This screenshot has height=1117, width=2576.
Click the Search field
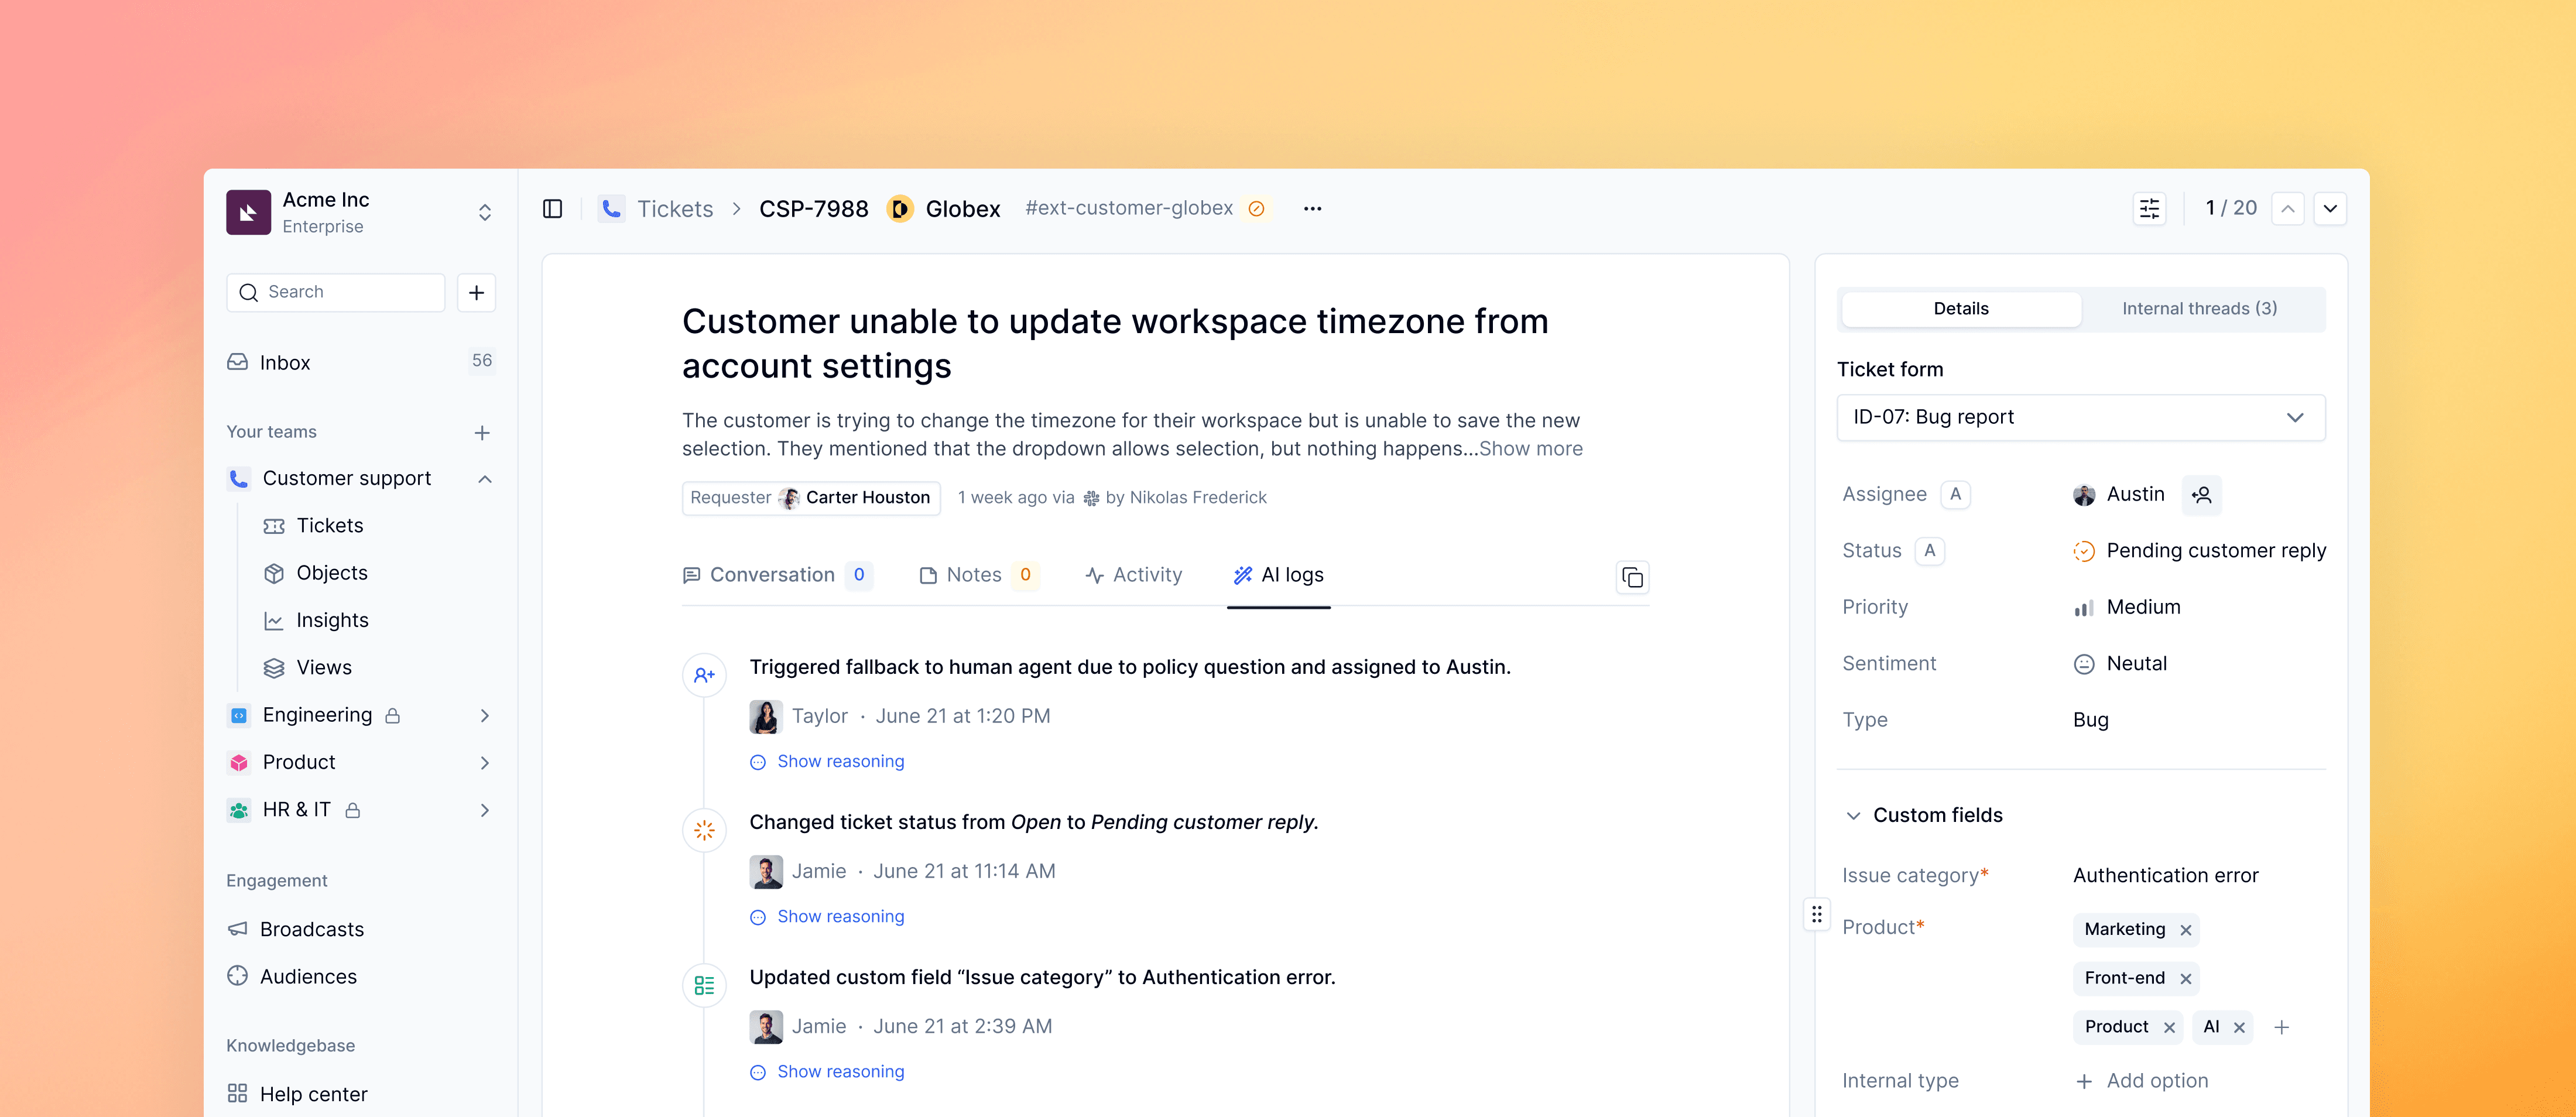click(x=336, y=292)
